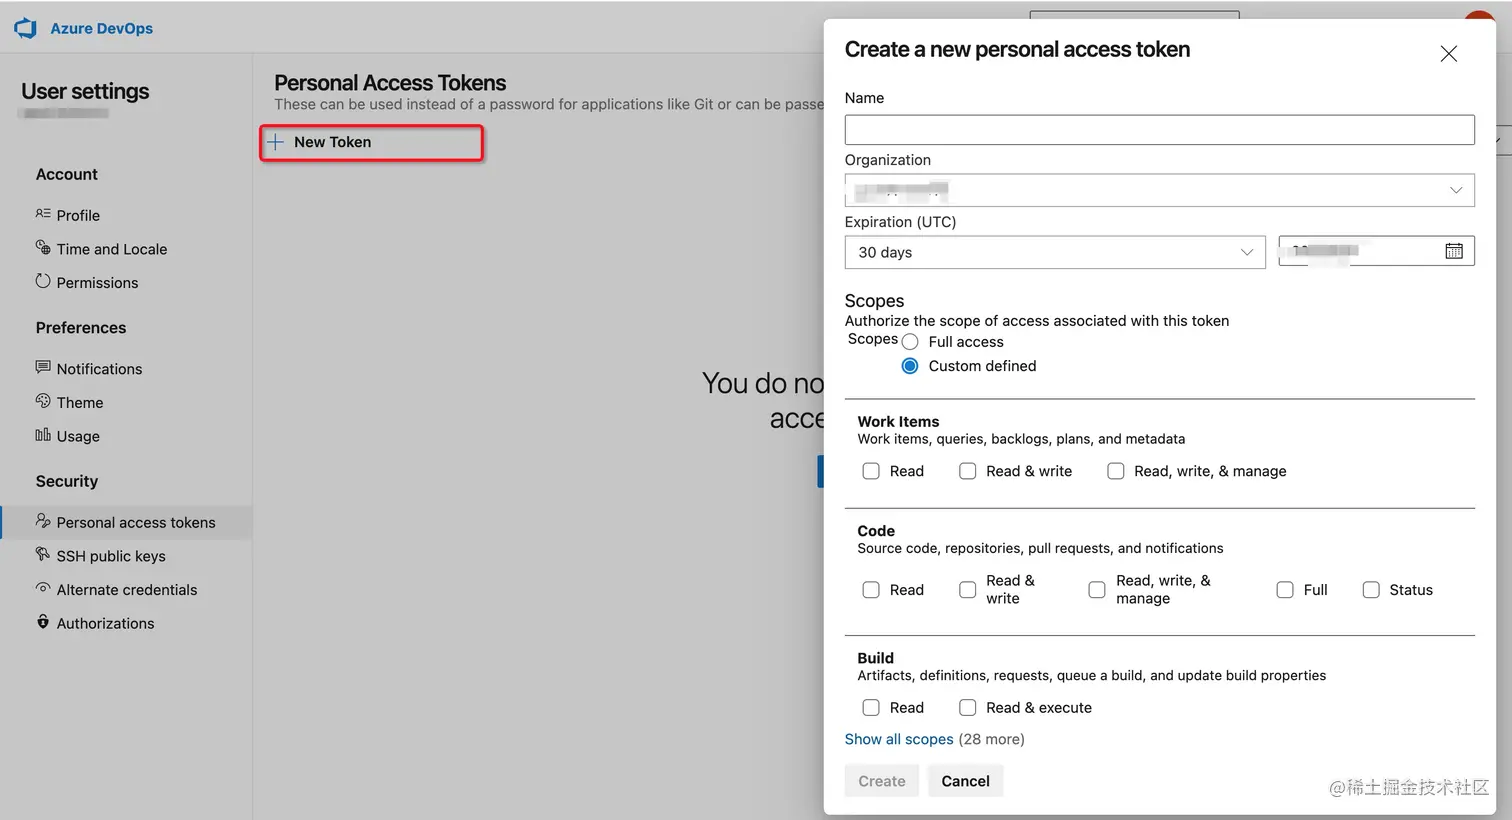Open the 30 days expiration dropdown
Image resolution: width=1512 pixels, height=820 pixels.
pos(1055,252)
